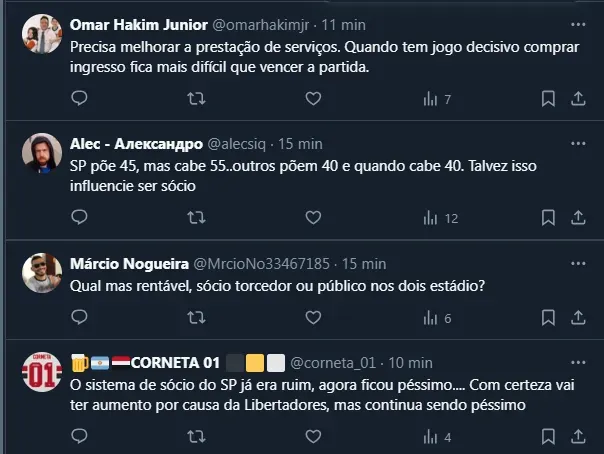The height and width of the screenshot is (454, 604).
Task: Share the CORNETA 01 tweet
Action: pyautogui.click(x=578, y=437)
